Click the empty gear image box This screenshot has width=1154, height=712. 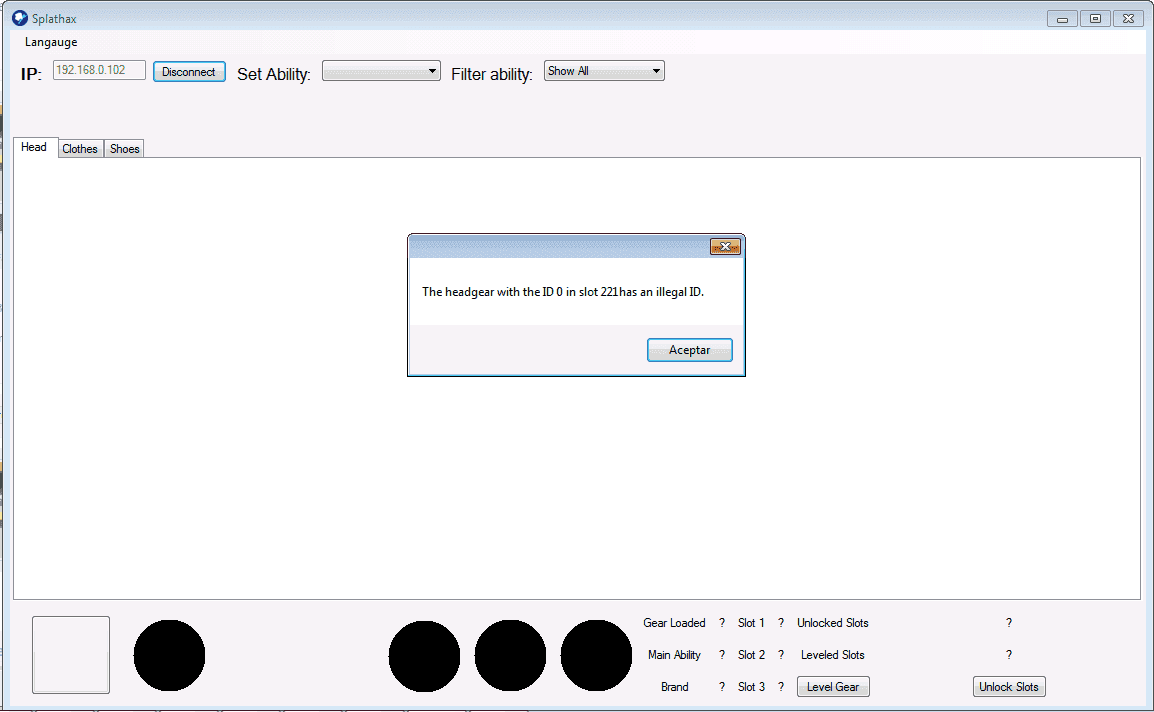pos(71,655)
